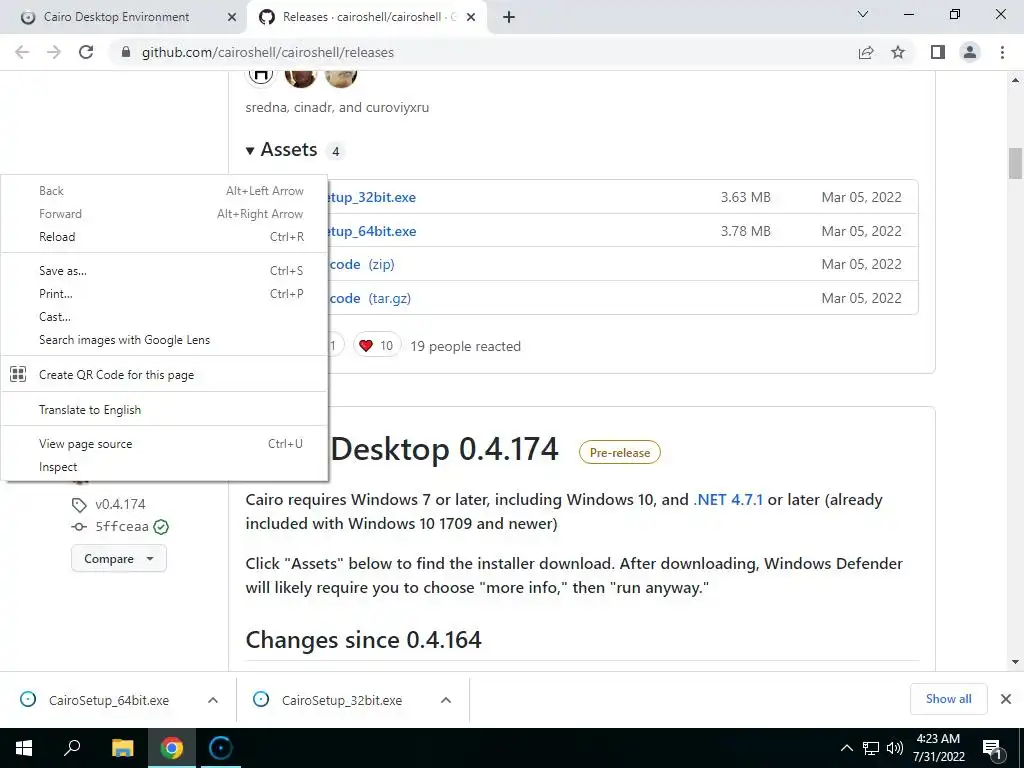Select Inspect in context menu
Screen dimensions: 1024x768
pyautogui.click(x=164, y=467)
